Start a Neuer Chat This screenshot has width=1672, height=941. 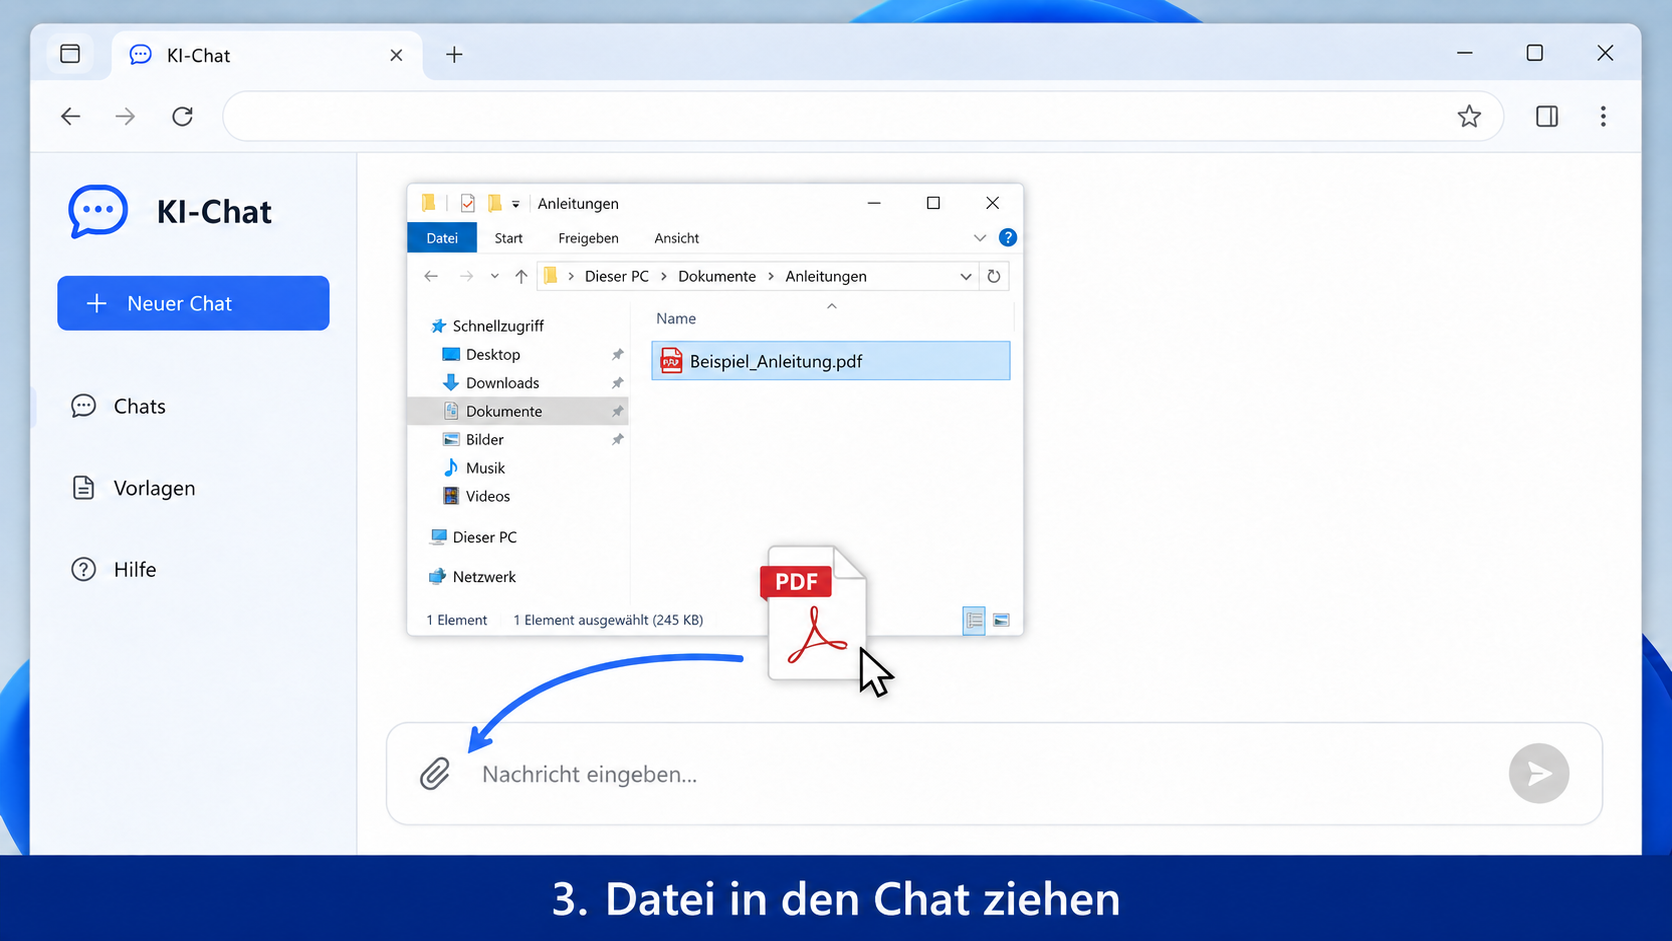point(193,303)
